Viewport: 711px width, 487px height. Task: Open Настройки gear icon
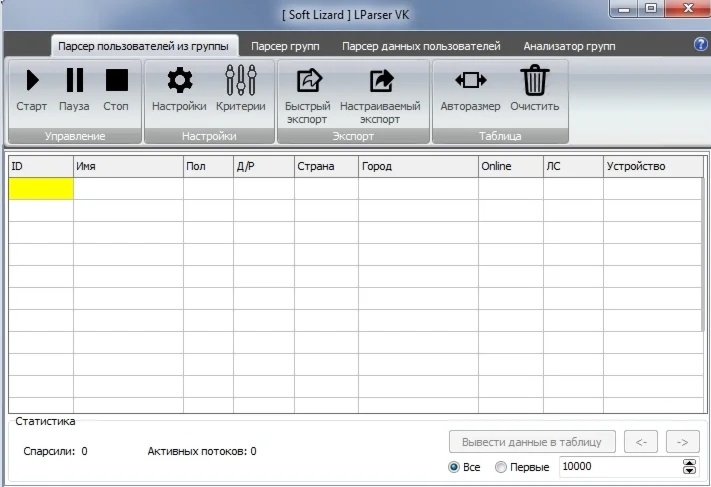point(179,81)
